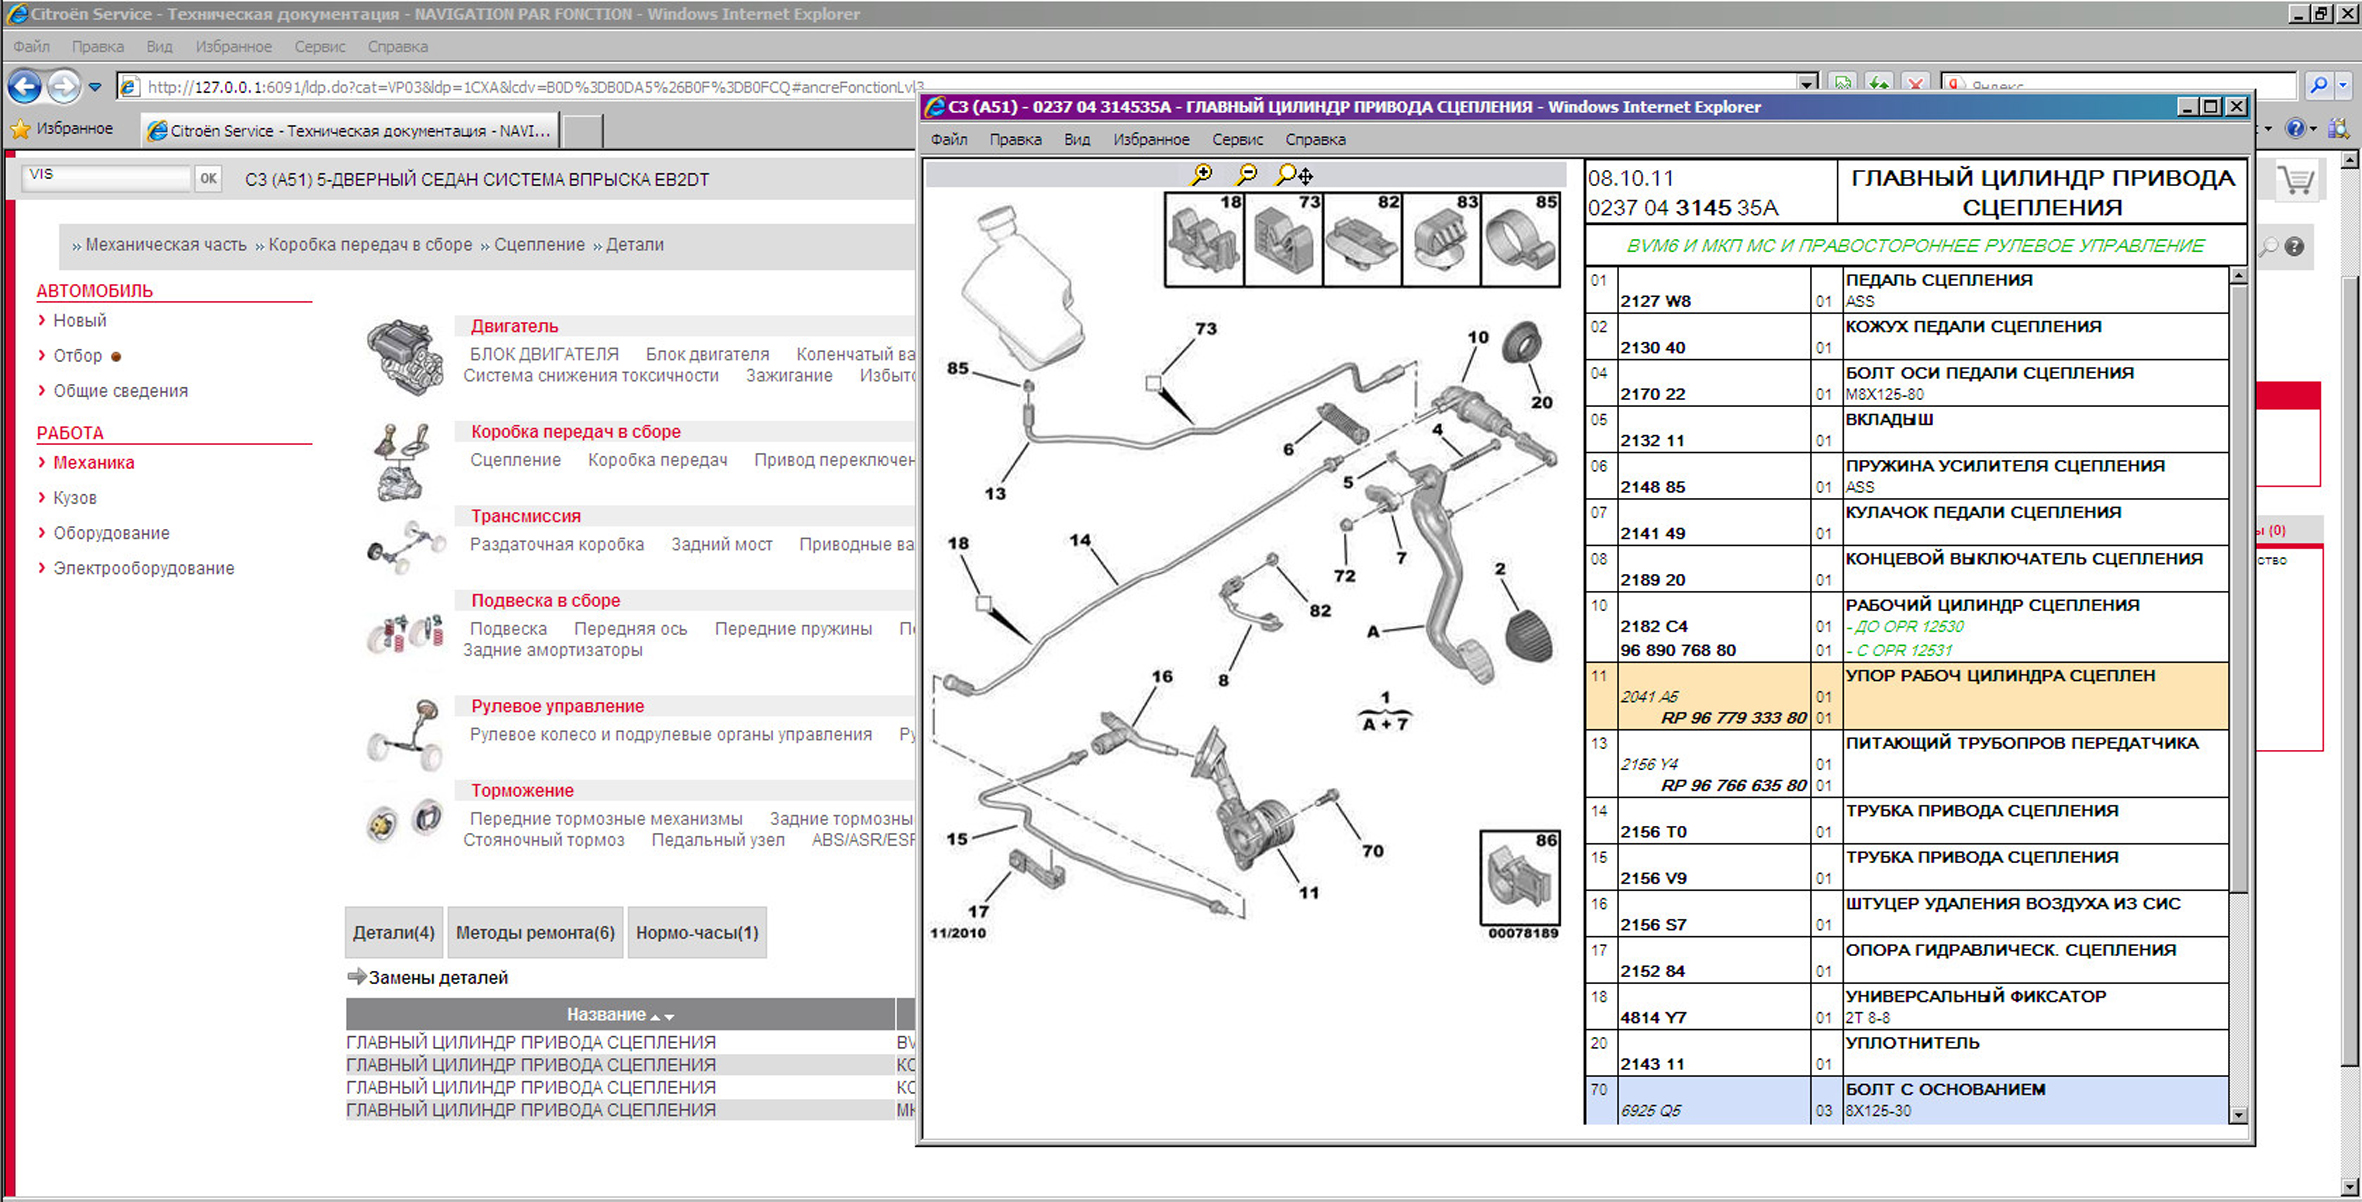This screenshot has width=2362, height=1202.
Task: Click clip thumbnail number 86
Action: click(x=1519, y=877)
